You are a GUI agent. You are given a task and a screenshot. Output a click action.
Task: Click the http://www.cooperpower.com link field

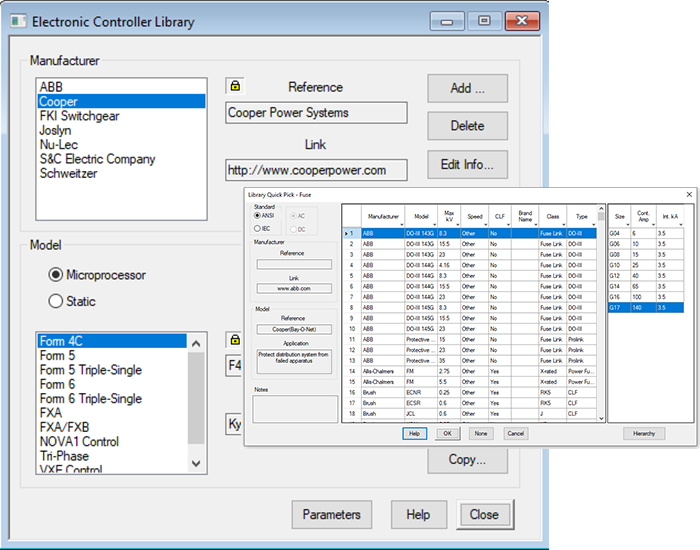click(316, 170)
